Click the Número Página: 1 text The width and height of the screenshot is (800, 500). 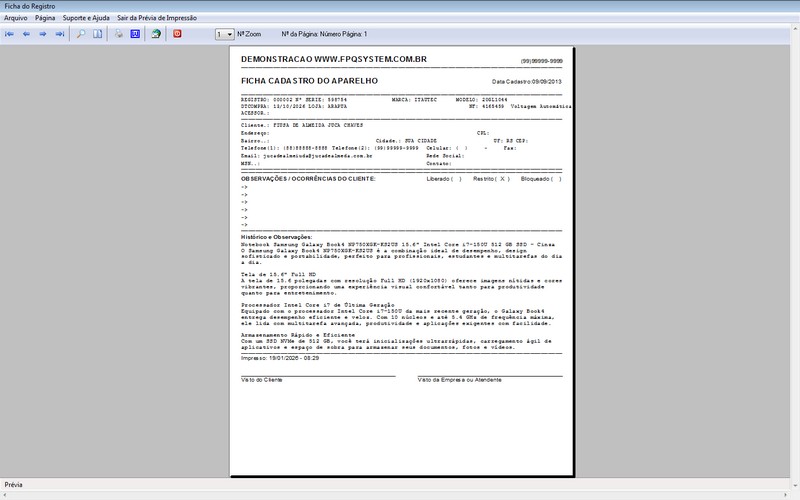tap(343, 34)
